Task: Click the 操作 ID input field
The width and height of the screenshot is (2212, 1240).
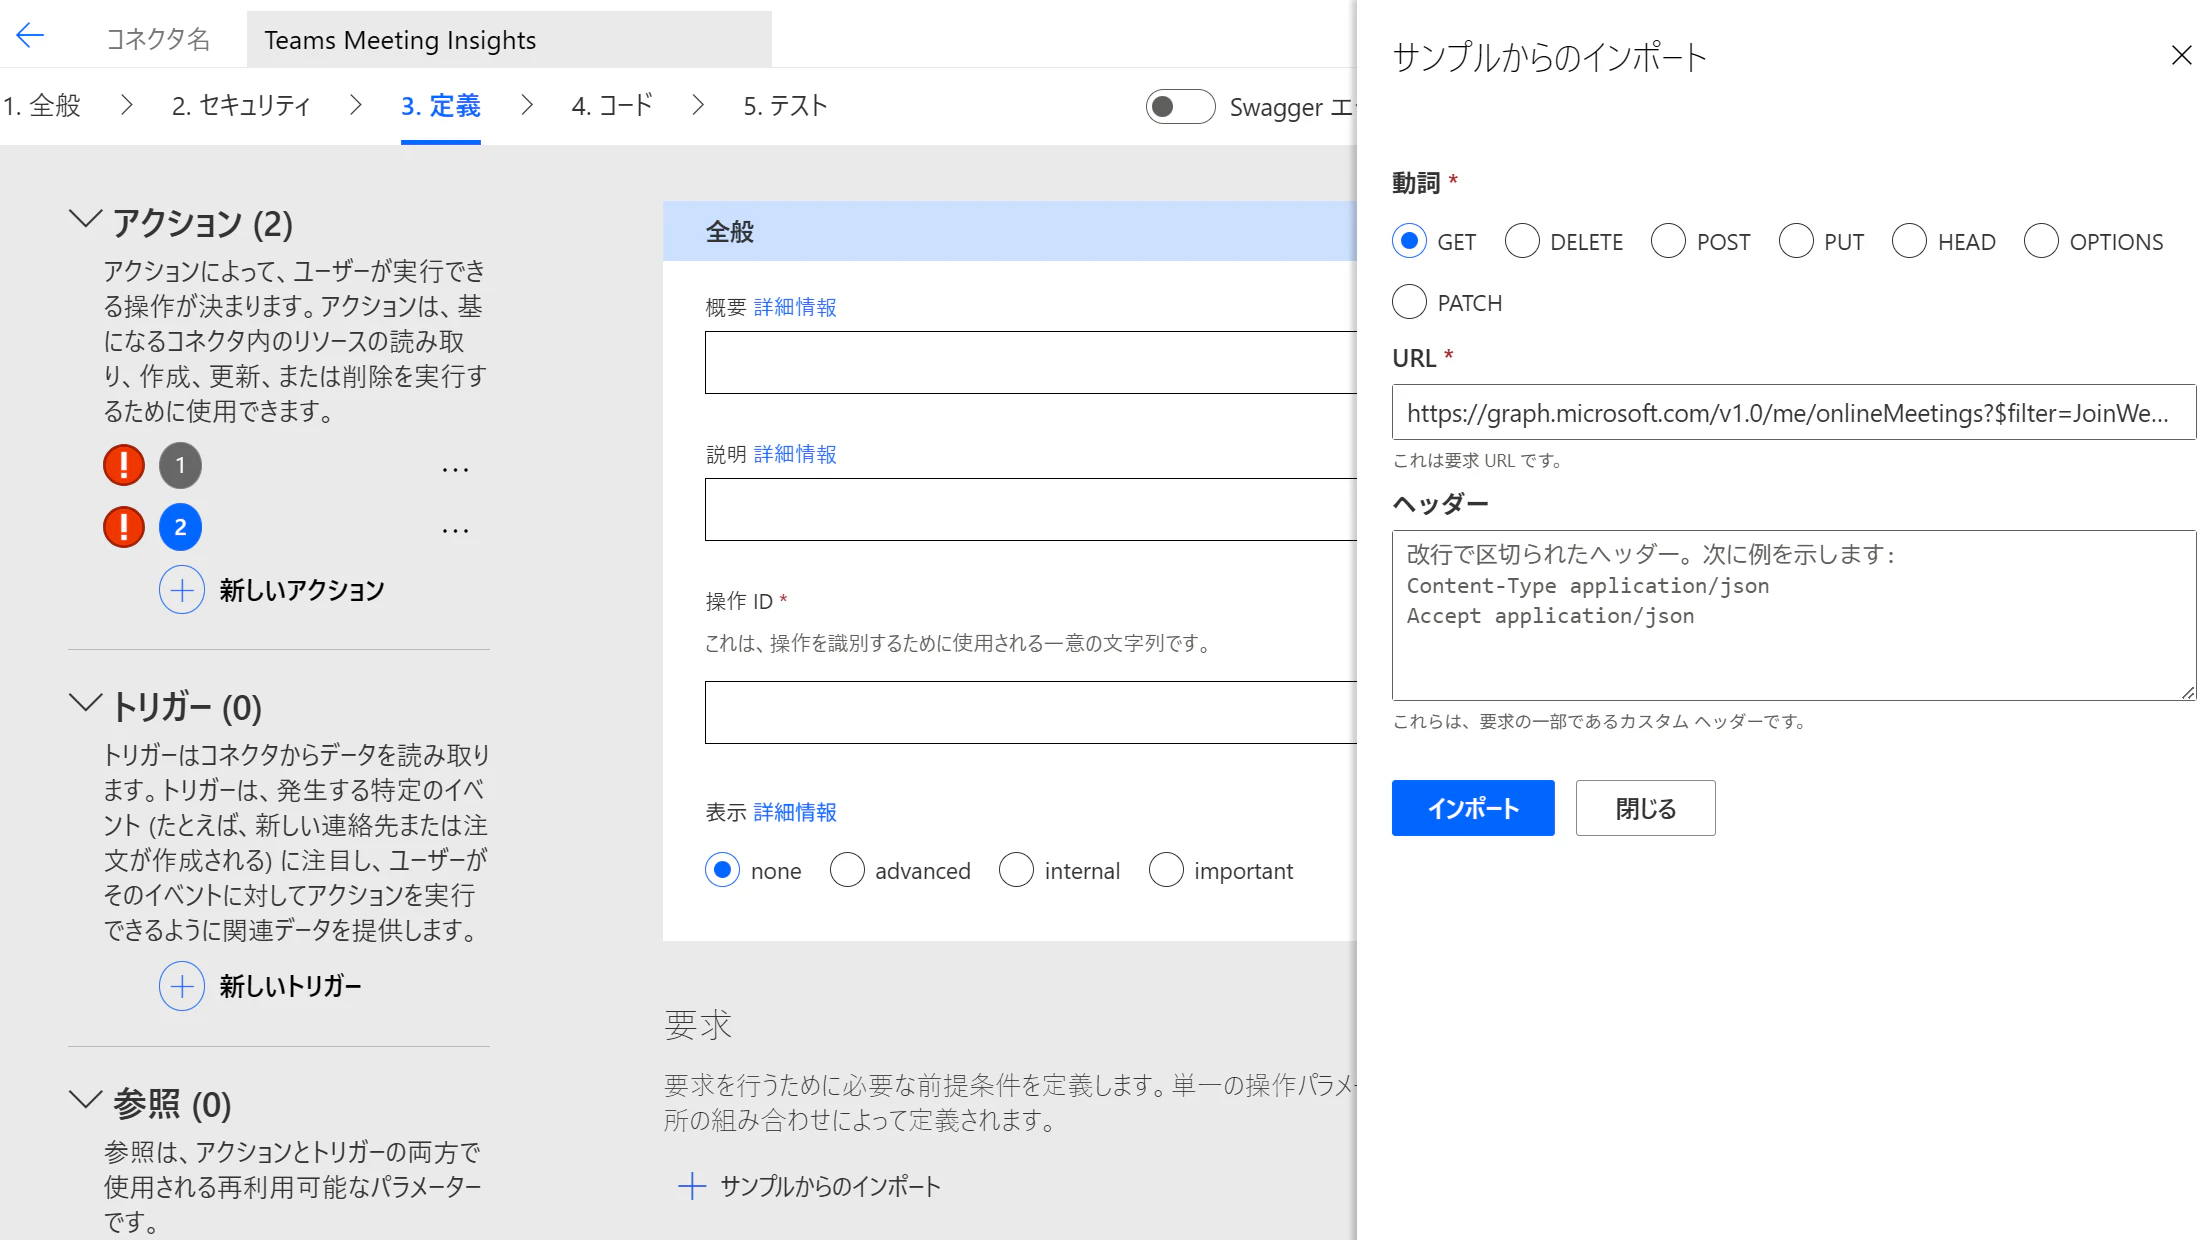Action: (1031, 712)
